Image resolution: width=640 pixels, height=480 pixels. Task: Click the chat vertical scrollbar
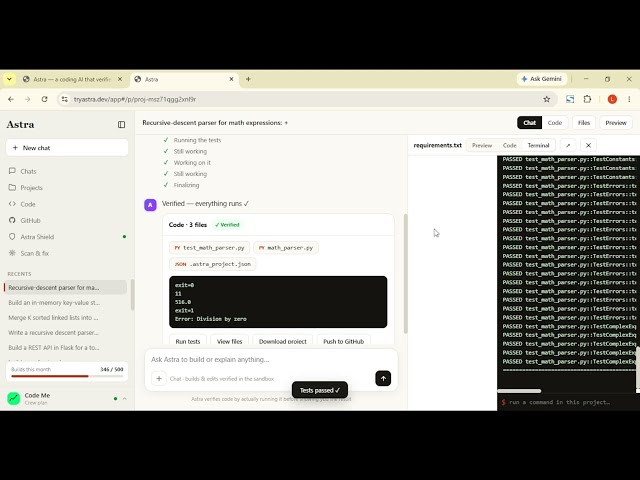point(405,273)
